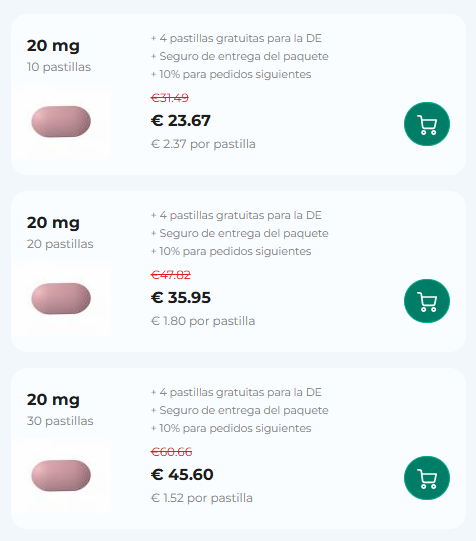Viewport: 476px width, 541px height.
Task: Click the crossed-out €47.82 price
Action: pos(170,275)
